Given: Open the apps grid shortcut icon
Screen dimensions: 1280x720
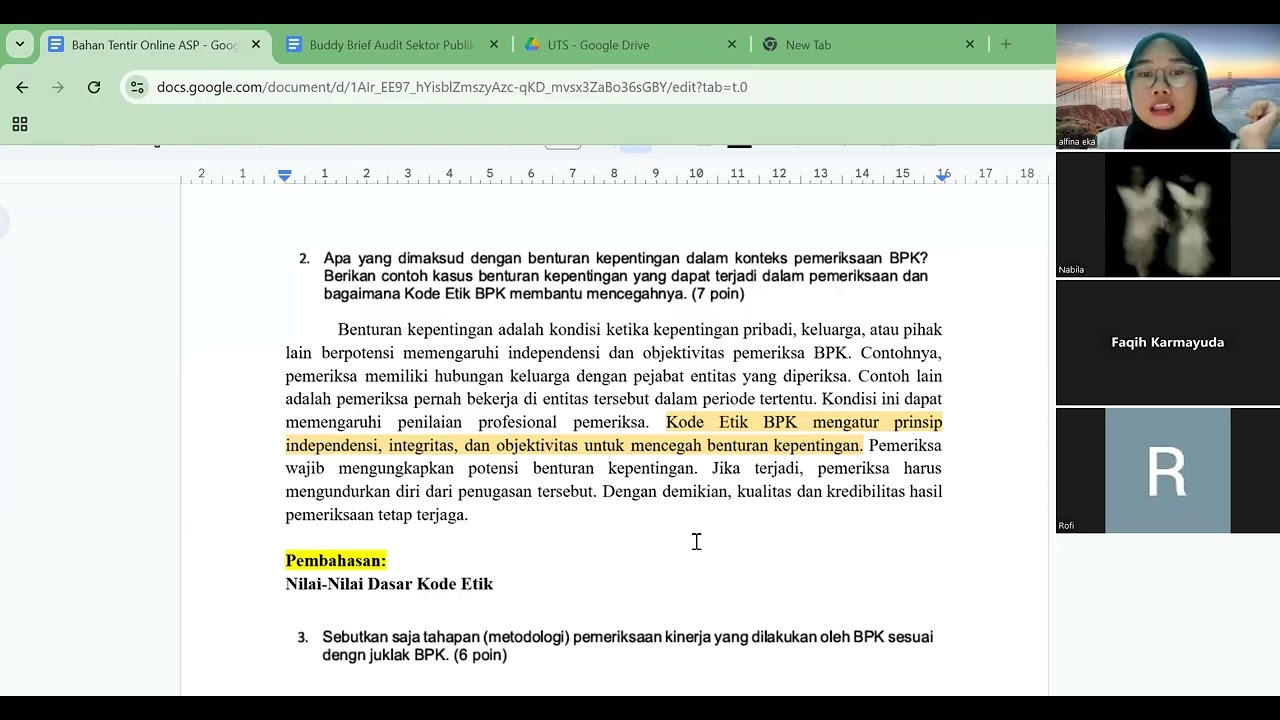Looking at the screenshot, I should [x=20, y=124].
